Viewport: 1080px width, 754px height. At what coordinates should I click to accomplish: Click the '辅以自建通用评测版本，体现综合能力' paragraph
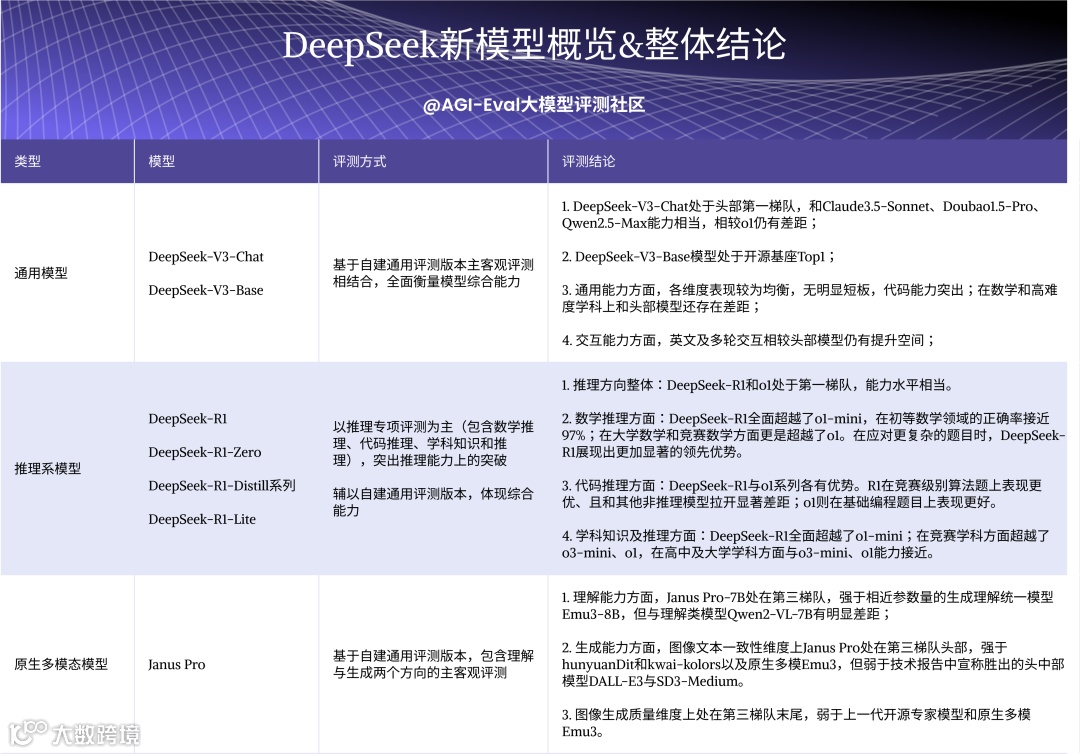[x=433, y=502]
